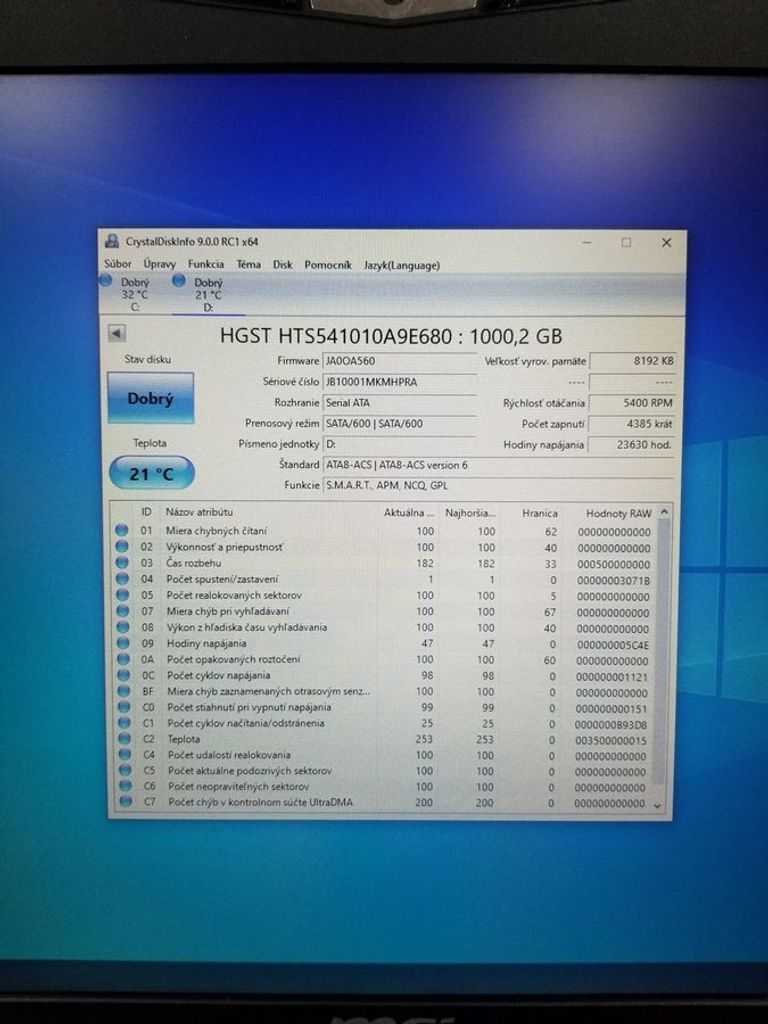Click the Funkcie field S.M.A.R.T., APM, NCQ

[498, 485]
